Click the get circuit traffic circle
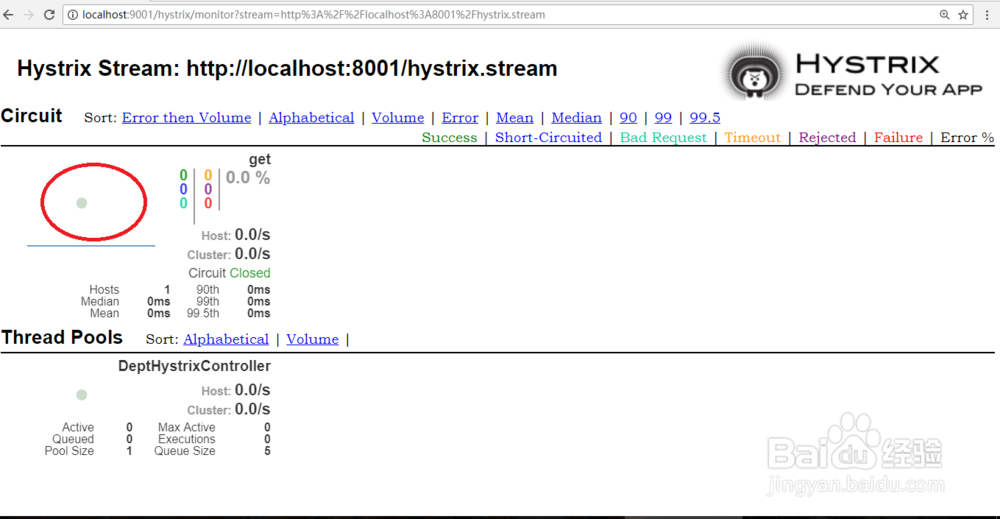 pyautogui.click(x=82, y=203)
